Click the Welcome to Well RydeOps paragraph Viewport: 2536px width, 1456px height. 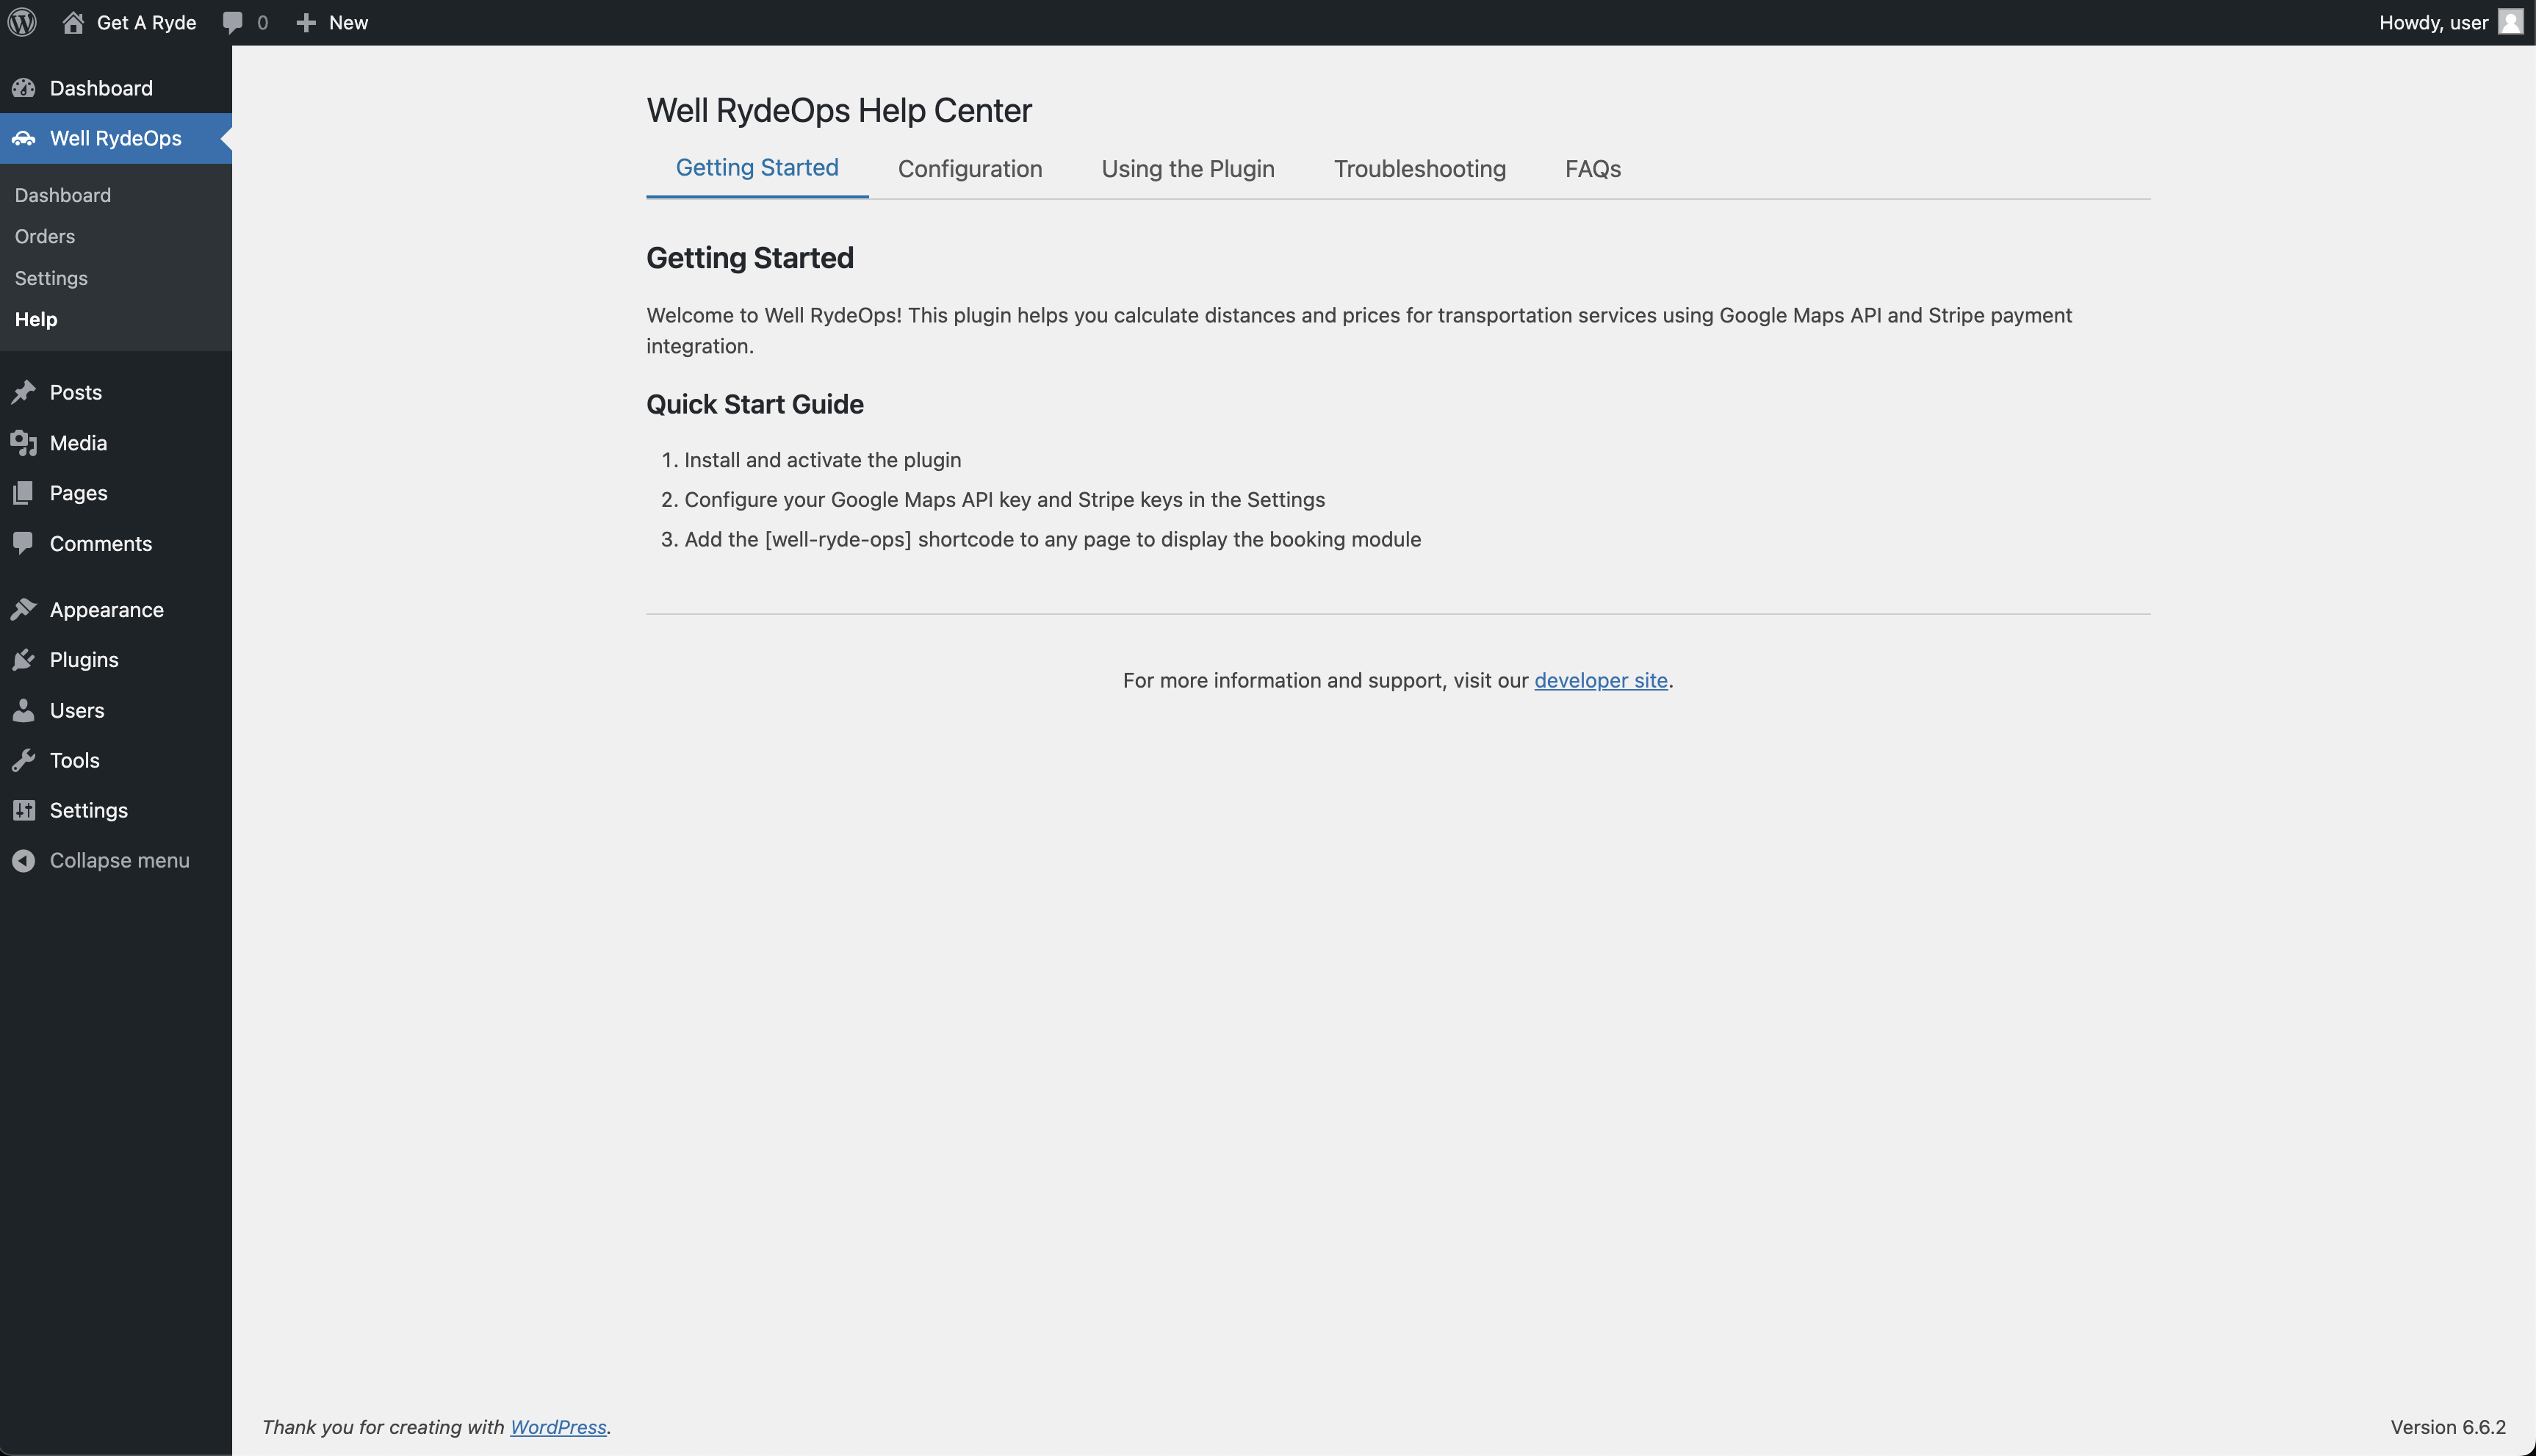click(1359, 330)
